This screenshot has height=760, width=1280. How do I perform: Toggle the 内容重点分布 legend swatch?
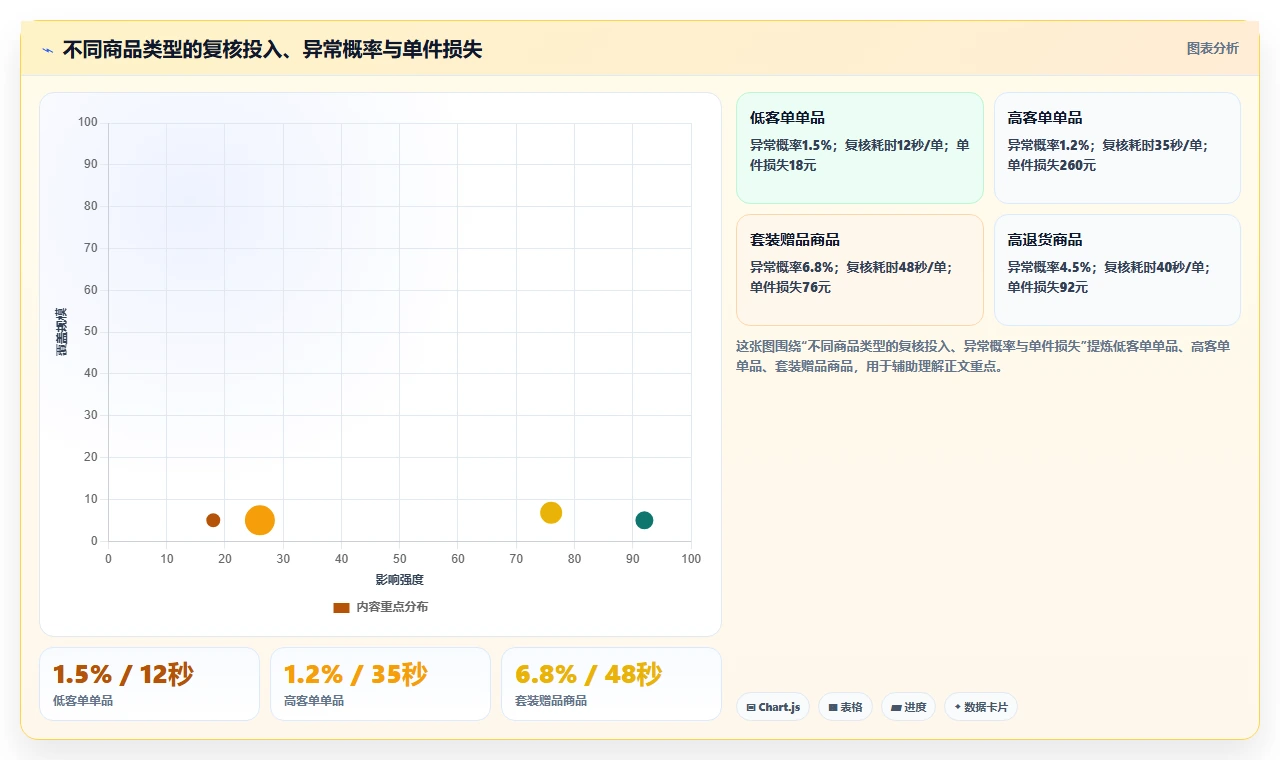tap(341, 607)
